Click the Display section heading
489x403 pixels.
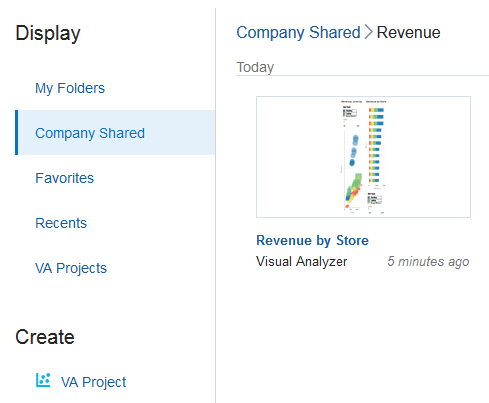tap(48, 33)
